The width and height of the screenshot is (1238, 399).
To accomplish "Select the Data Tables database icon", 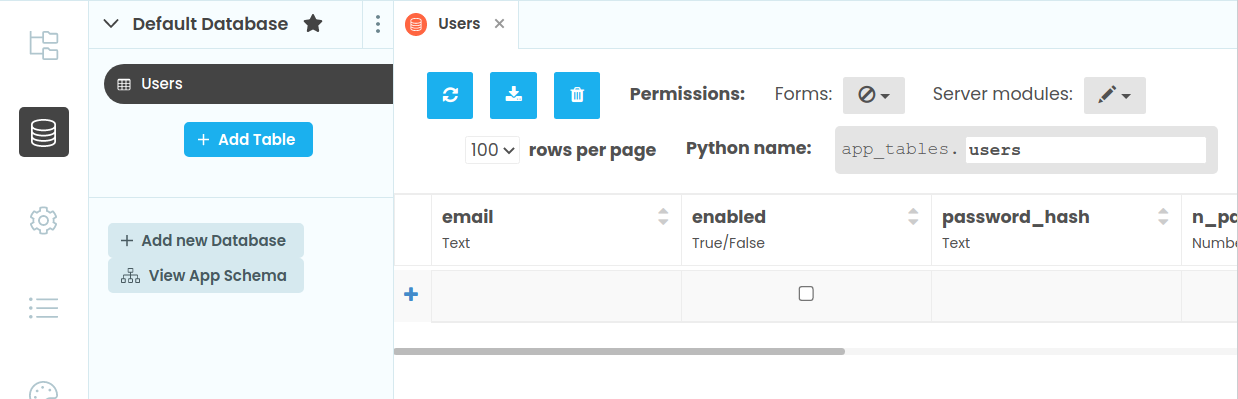I will point(44,132).
